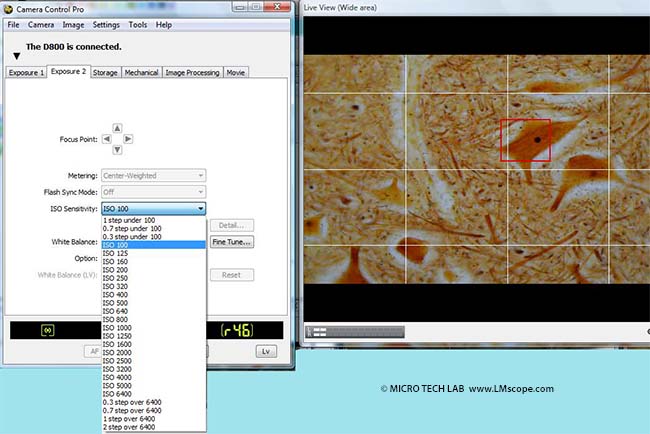Select ISO 800 from list
Viewport: 650px width, 434px height.
[154, 320]
